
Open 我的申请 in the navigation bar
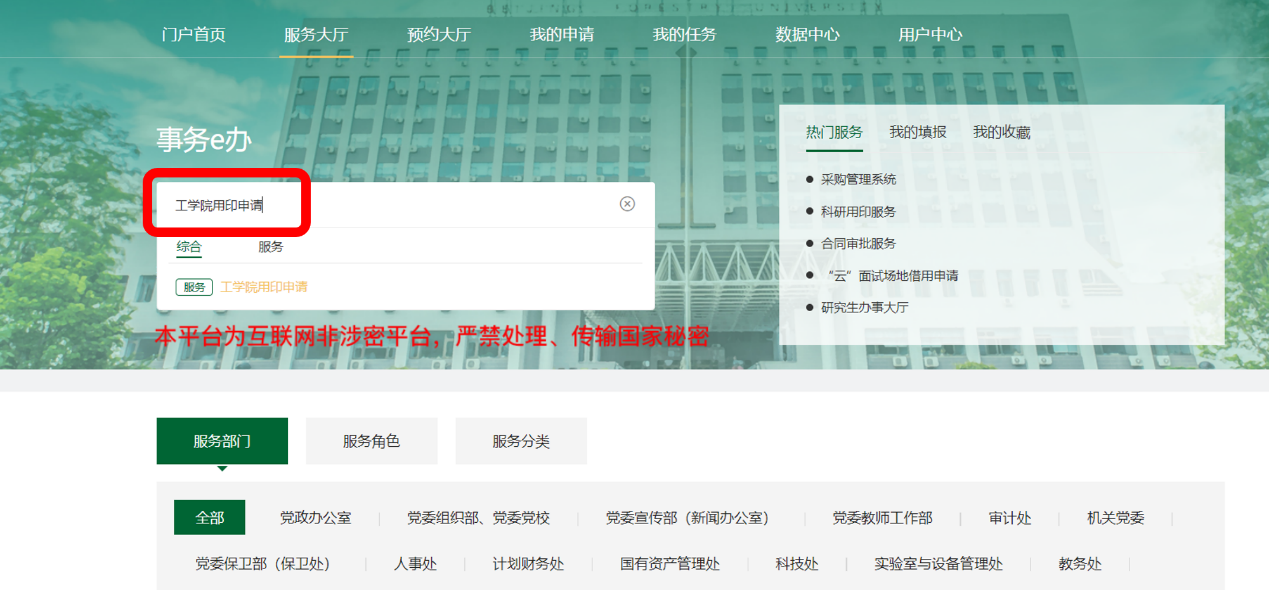(562, 34)
